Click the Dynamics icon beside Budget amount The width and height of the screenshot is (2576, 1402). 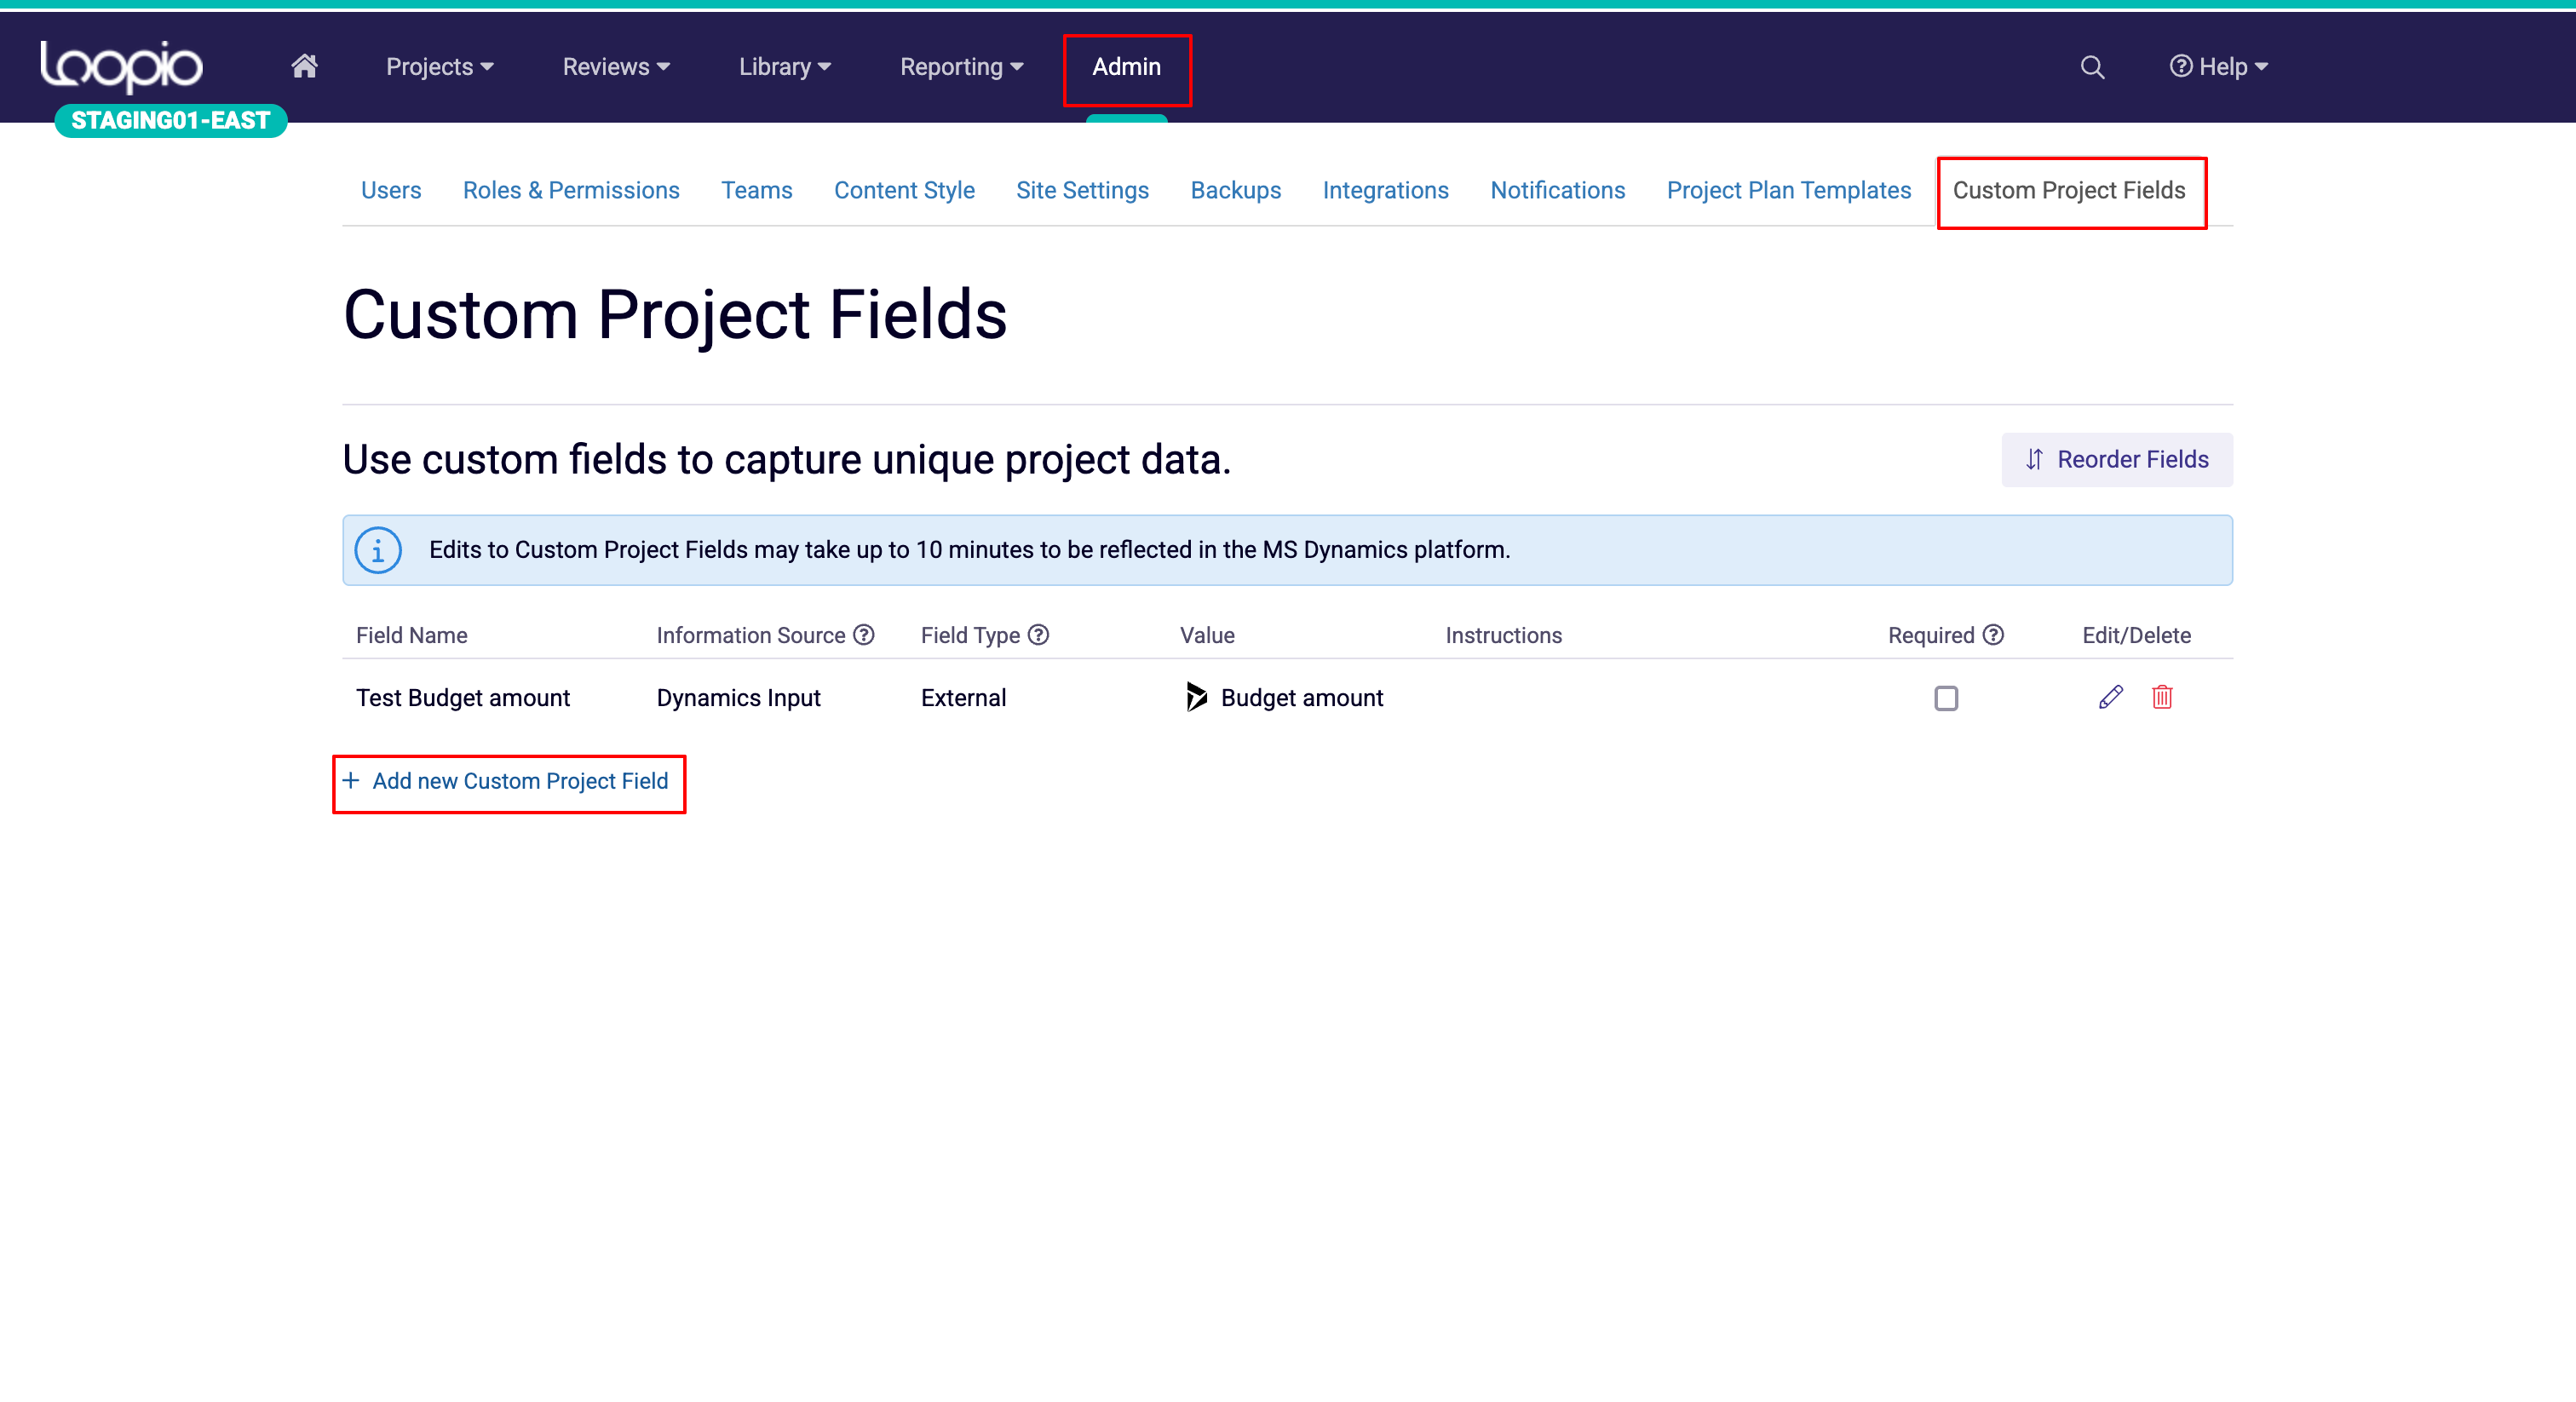pos(1196,697)
